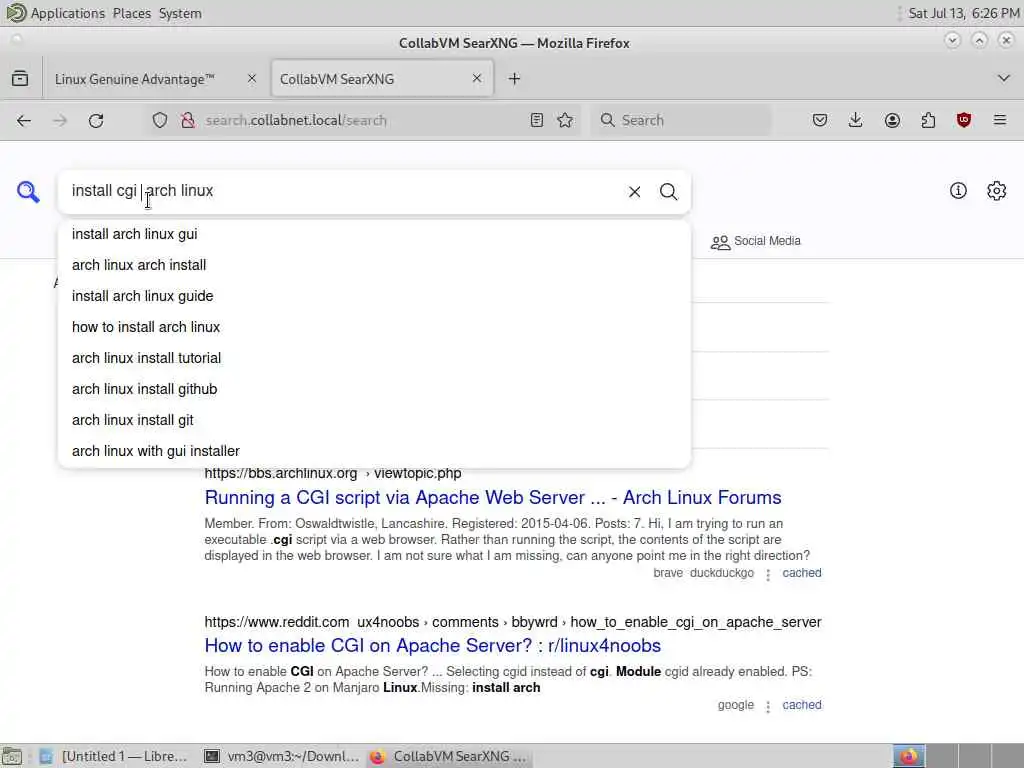
Task: Open the uBlock Origin toolbar icon
Action: click(x=964, y=120)
